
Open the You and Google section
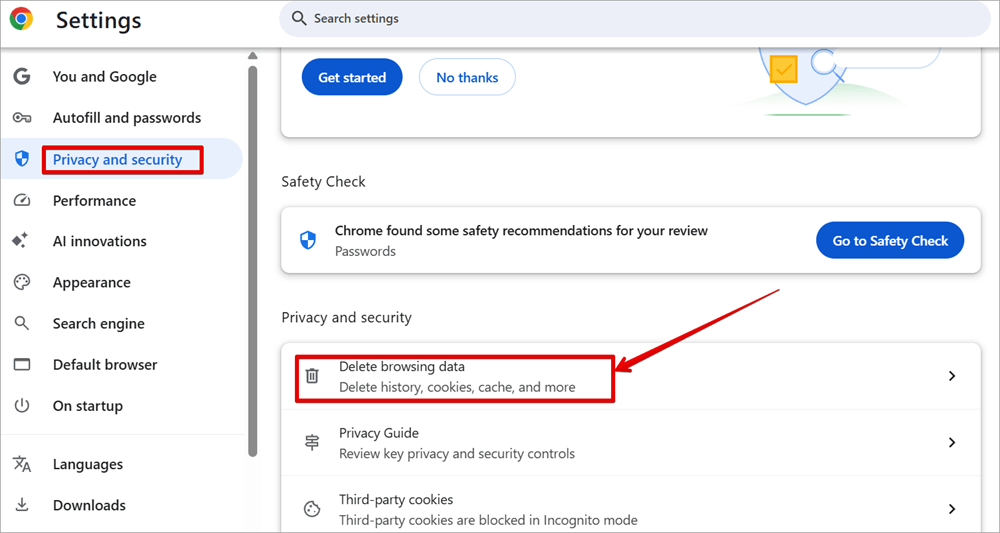pyautogui.click(x=104, y=77)
